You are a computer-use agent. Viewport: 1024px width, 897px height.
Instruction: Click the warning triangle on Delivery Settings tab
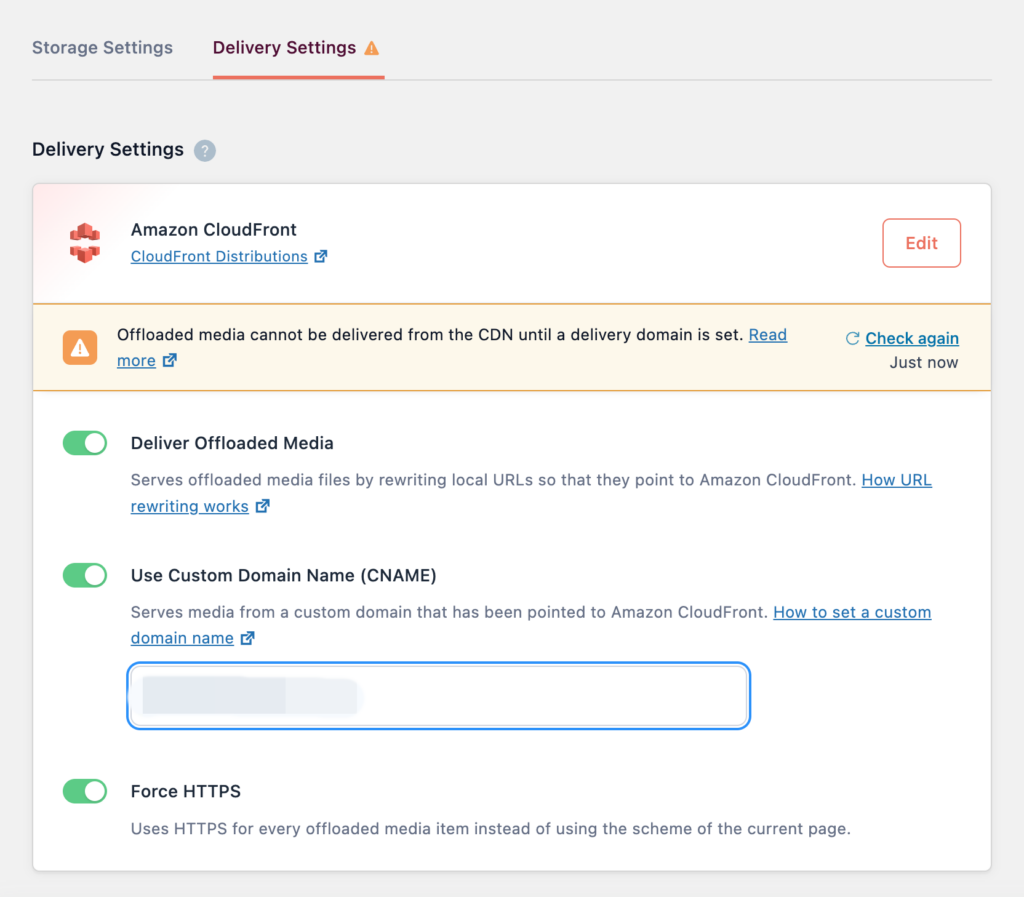tap(372, 48)
